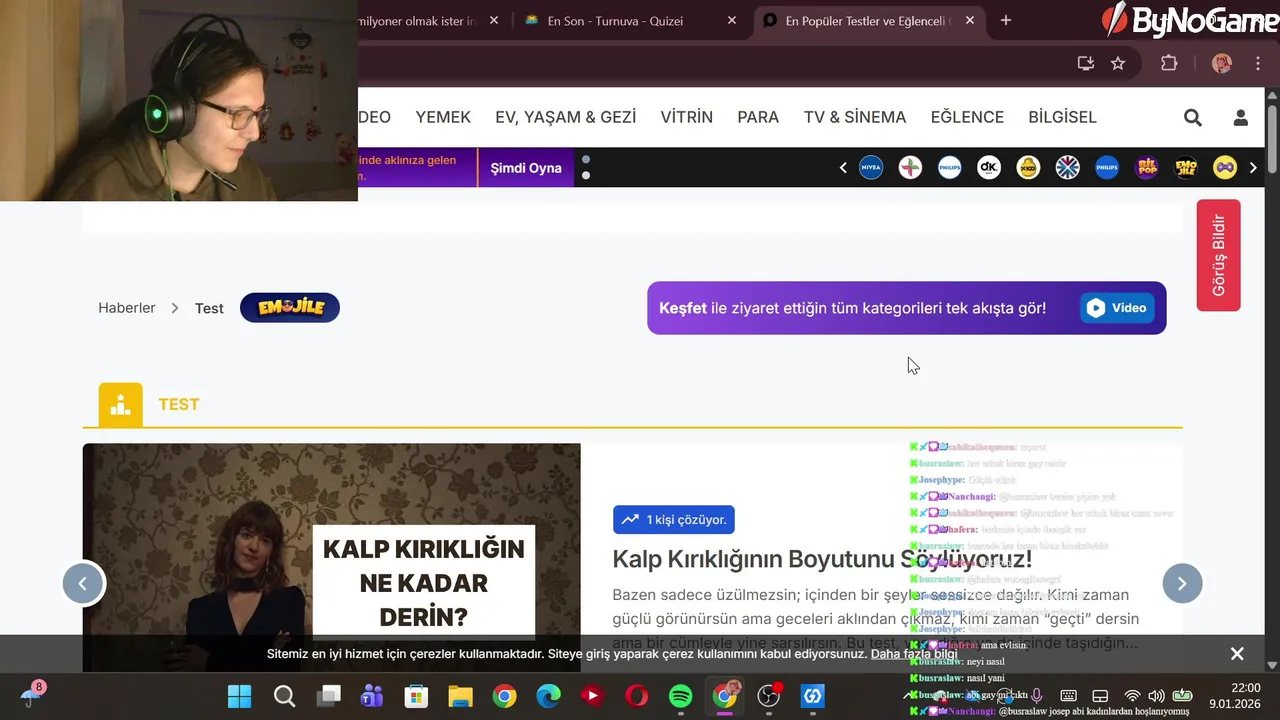Open the Chrome three-dot menu
The width and height of the screenshot is (1280, 720).
[x=1257, y=64]
